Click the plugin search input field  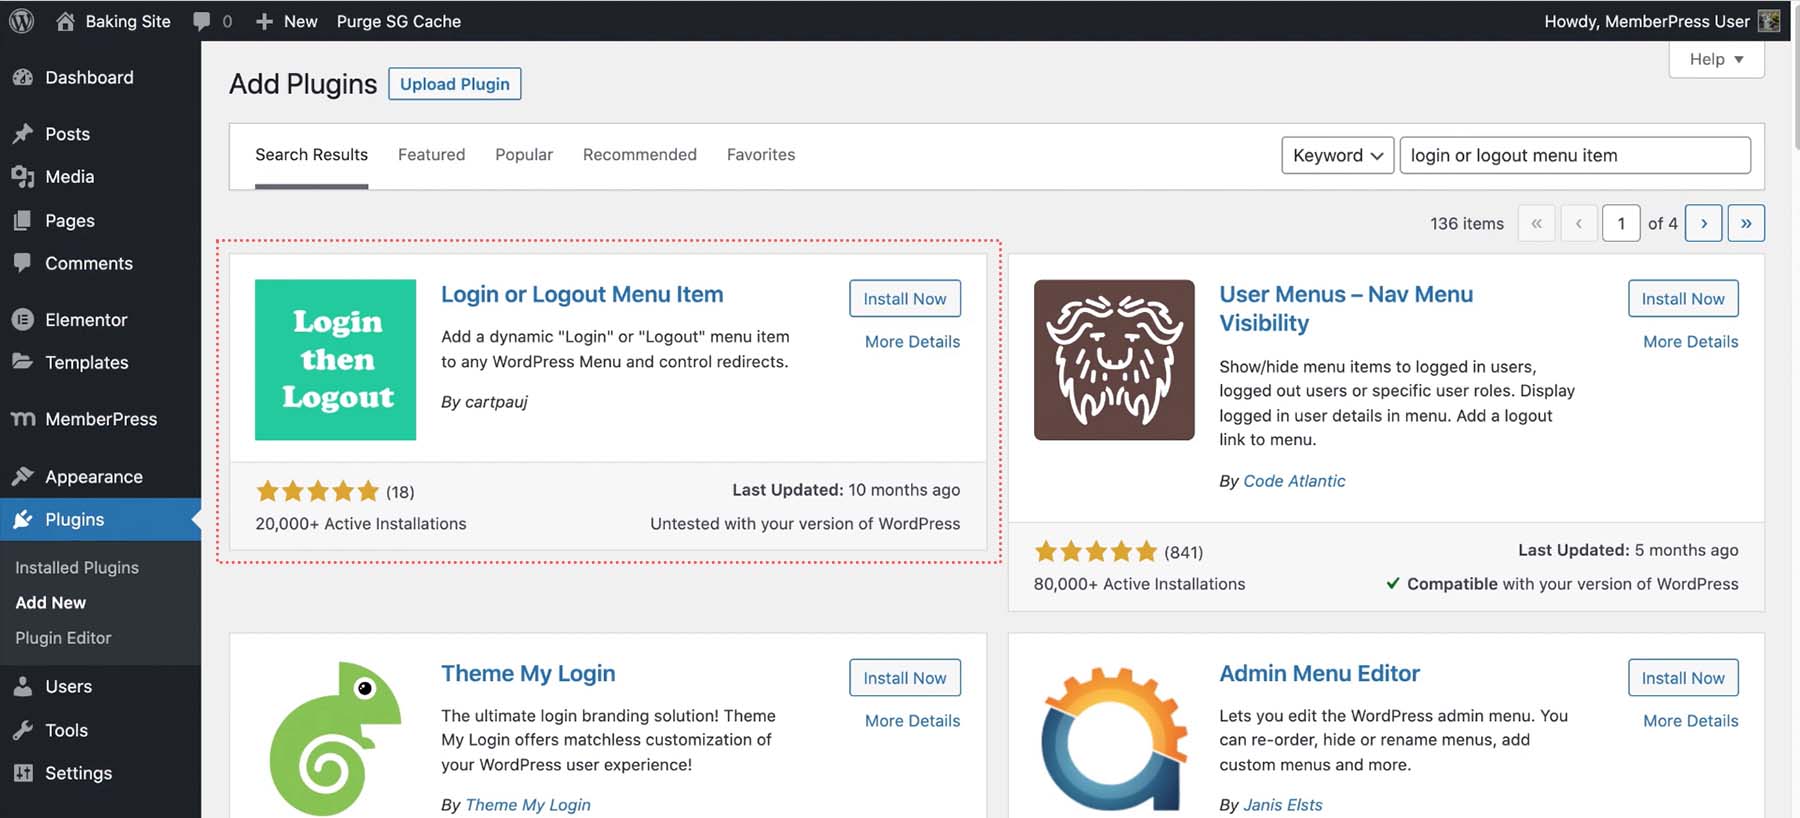click(x=1574, y=155)
